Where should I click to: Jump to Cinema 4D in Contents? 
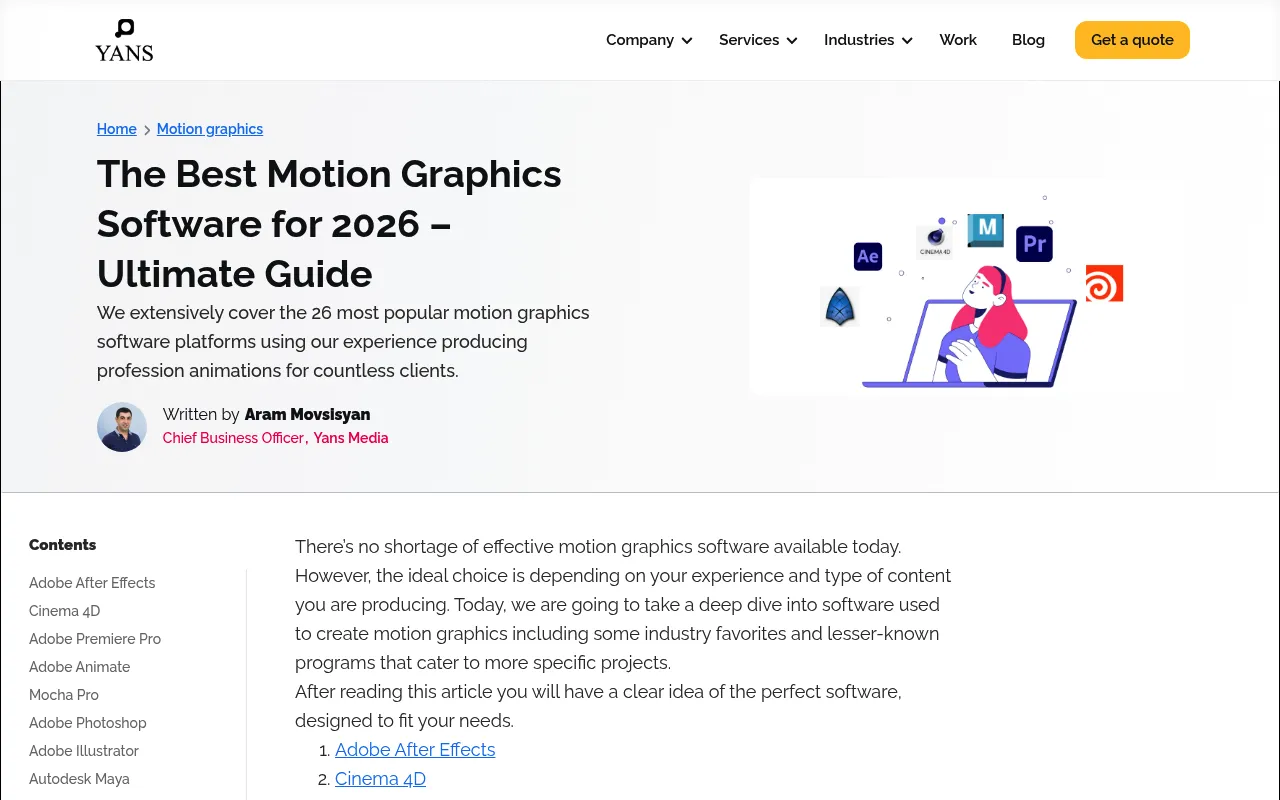click(65, 611)
